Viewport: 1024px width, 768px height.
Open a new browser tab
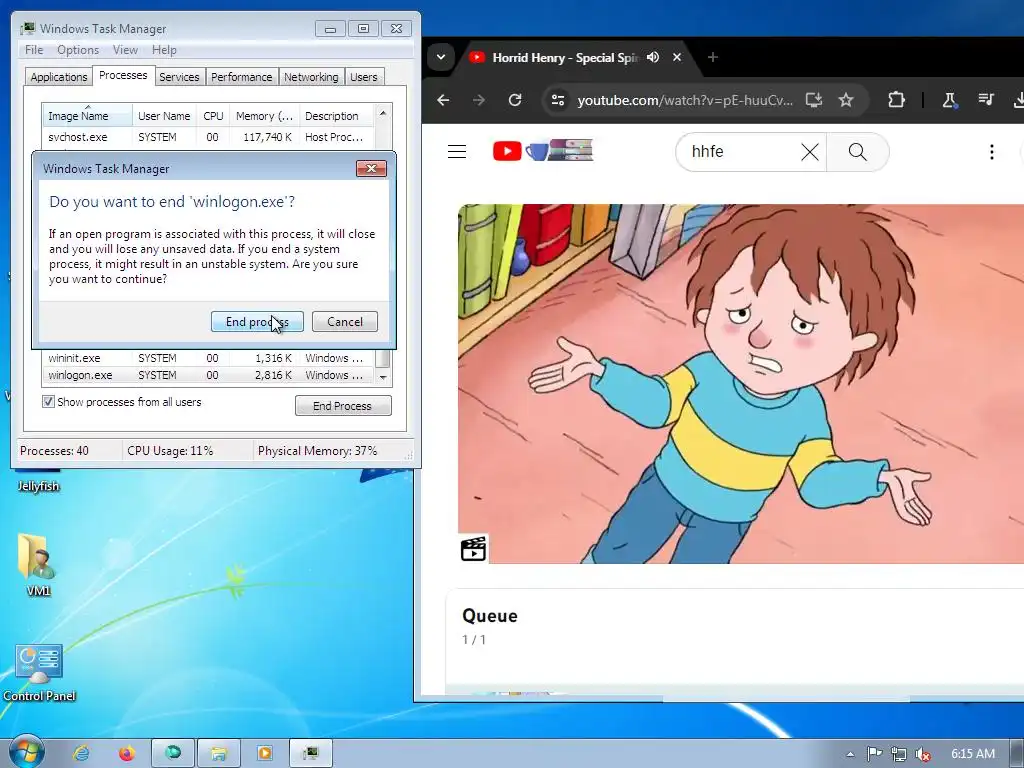tap(712, 57)
